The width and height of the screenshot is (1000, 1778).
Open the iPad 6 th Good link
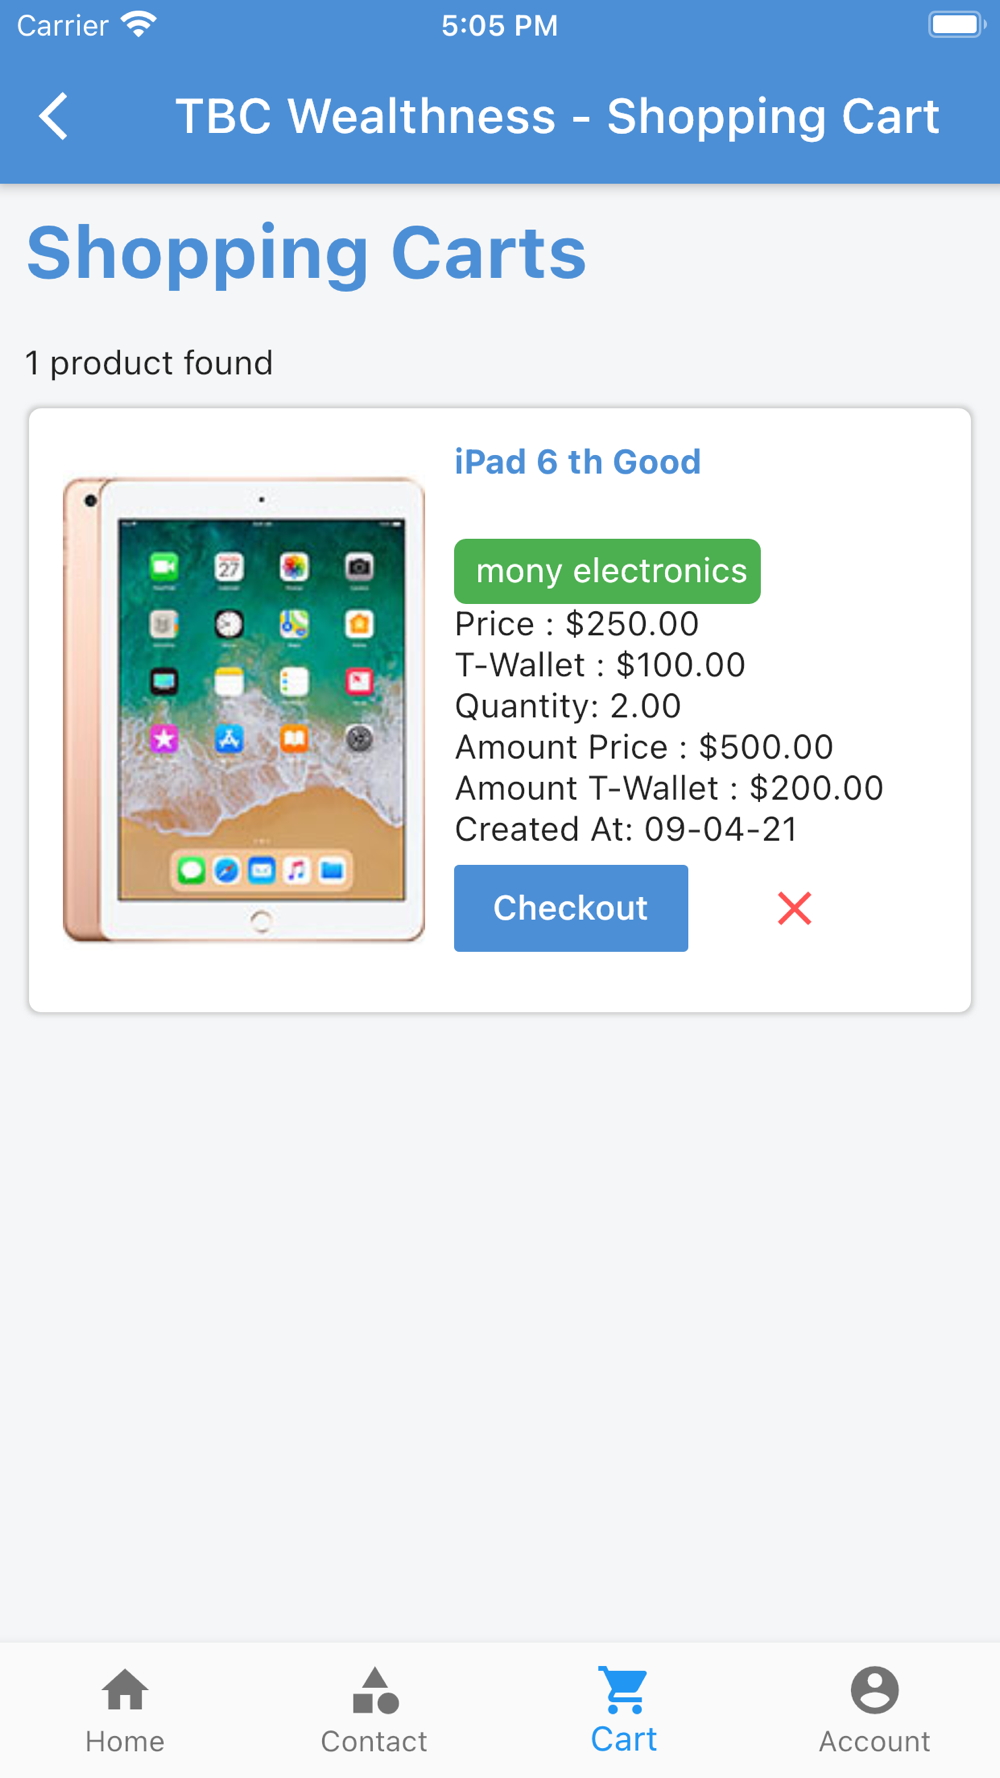click(578, 462)
